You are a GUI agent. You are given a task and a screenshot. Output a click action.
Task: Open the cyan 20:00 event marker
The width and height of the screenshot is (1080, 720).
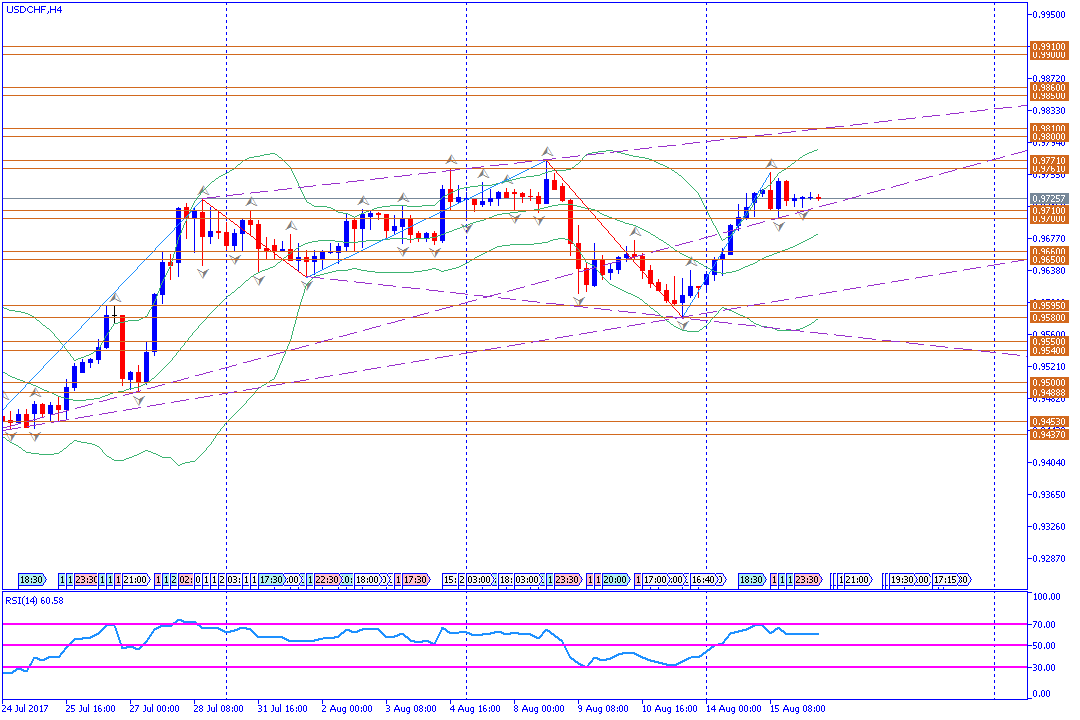click(615, 579)
